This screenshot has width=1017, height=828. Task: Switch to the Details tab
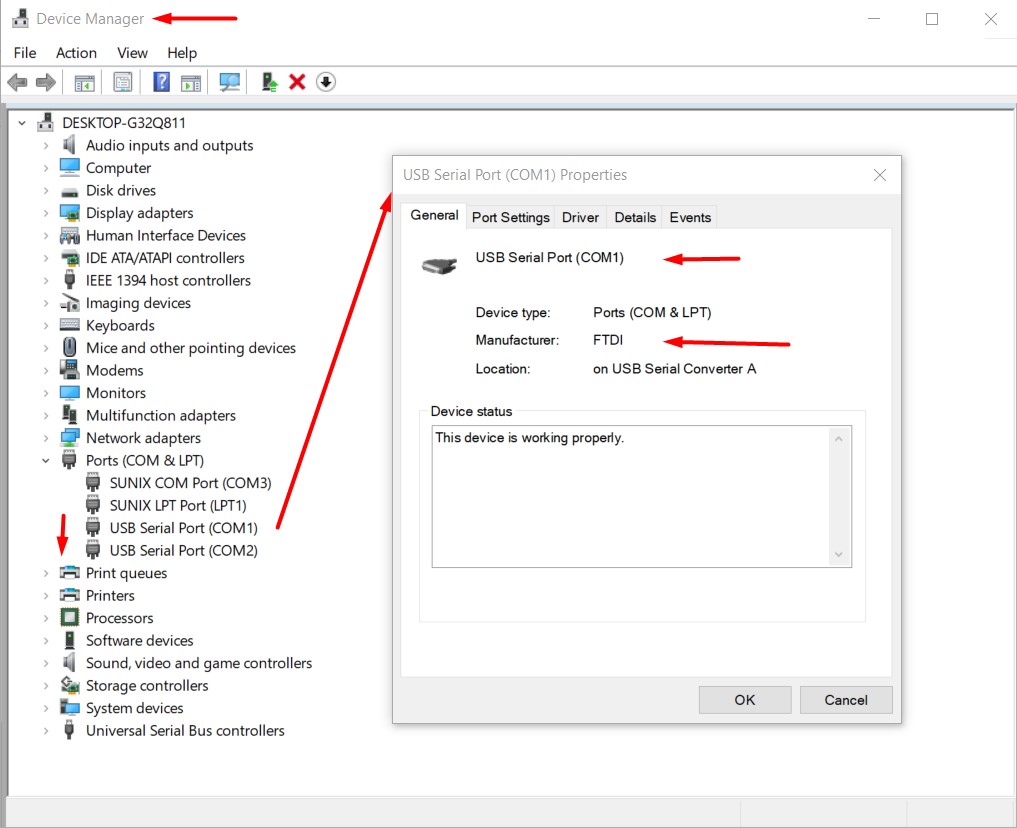coord(635,217)
